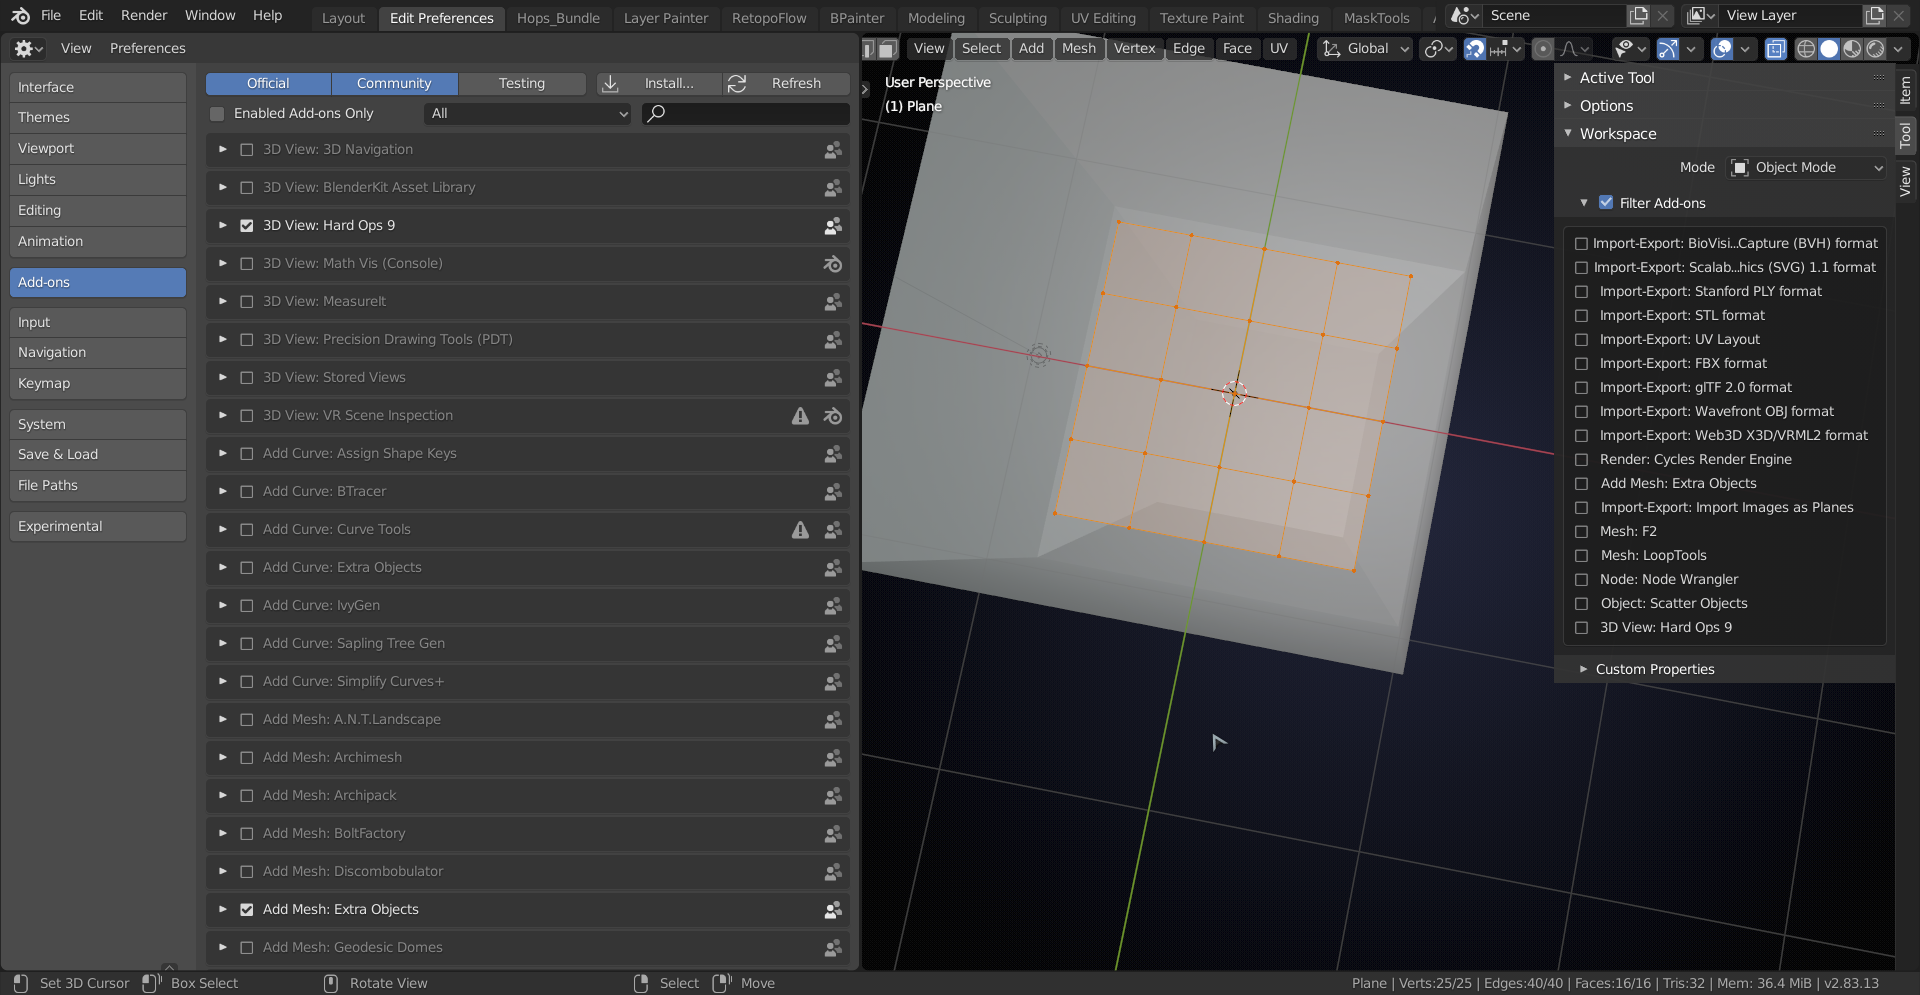Click the Install... button
Image resolution: width=1920 pixels, height=995 pixels.
tap(659, 84)
